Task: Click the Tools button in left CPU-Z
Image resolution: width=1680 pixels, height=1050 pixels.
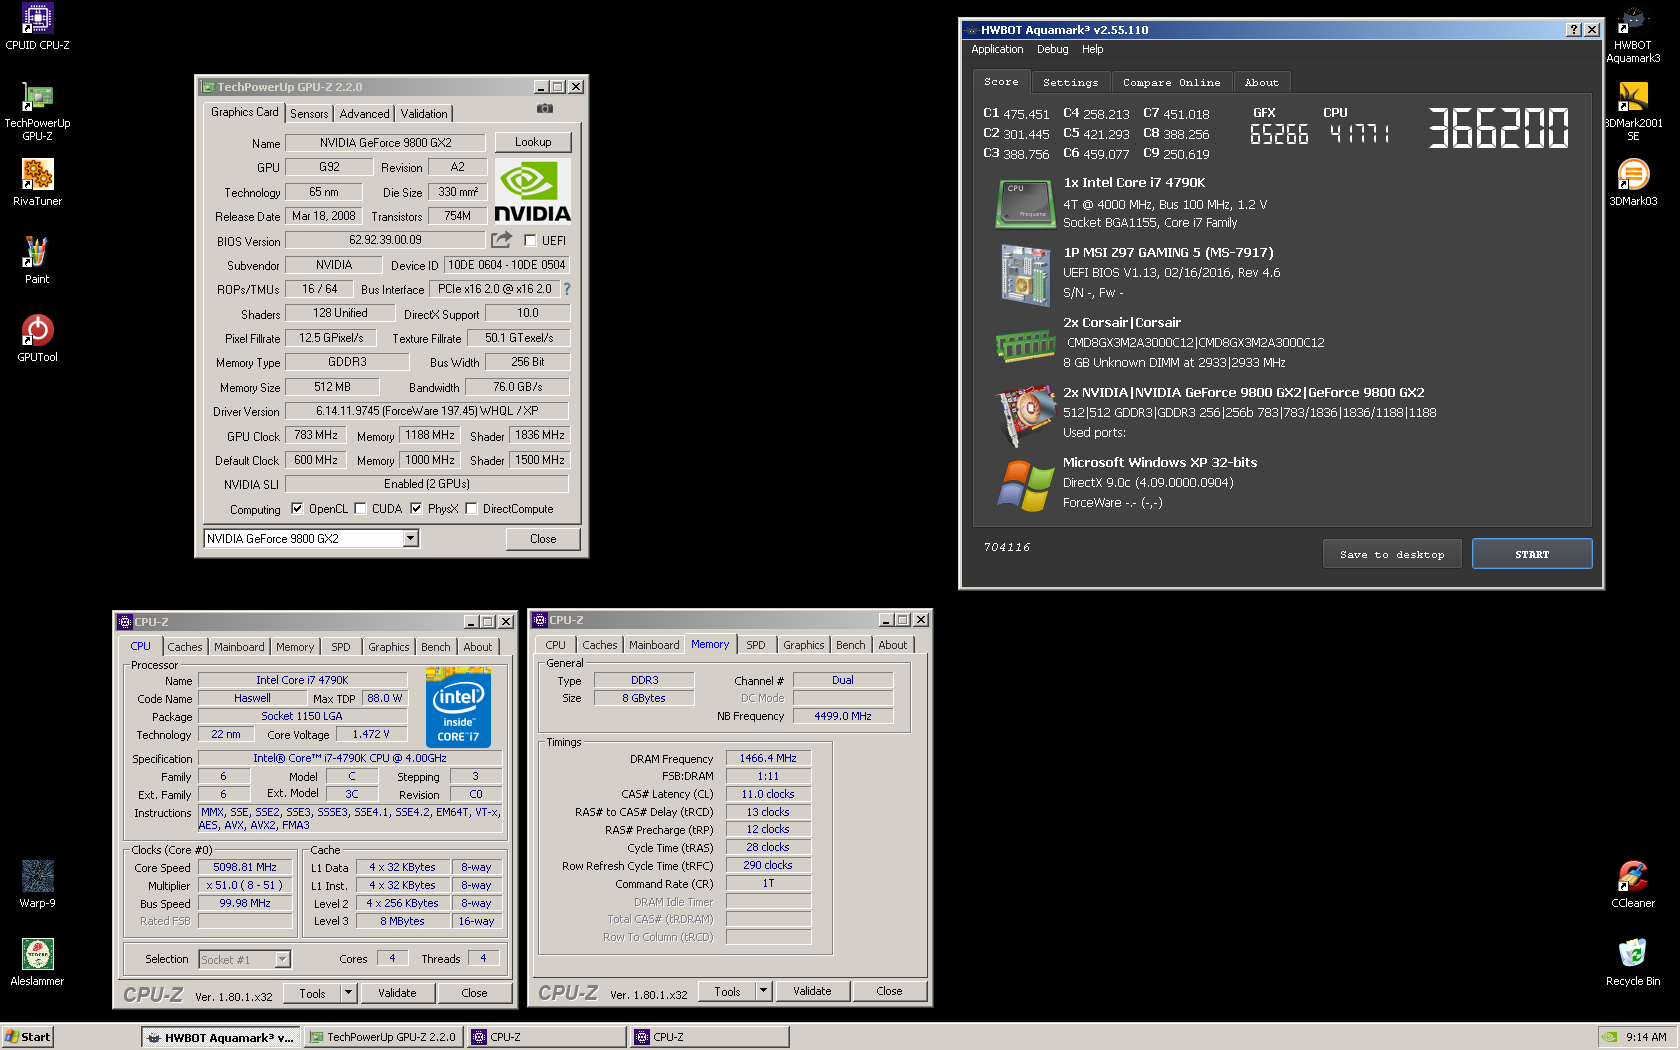Action: coord(312,993)
